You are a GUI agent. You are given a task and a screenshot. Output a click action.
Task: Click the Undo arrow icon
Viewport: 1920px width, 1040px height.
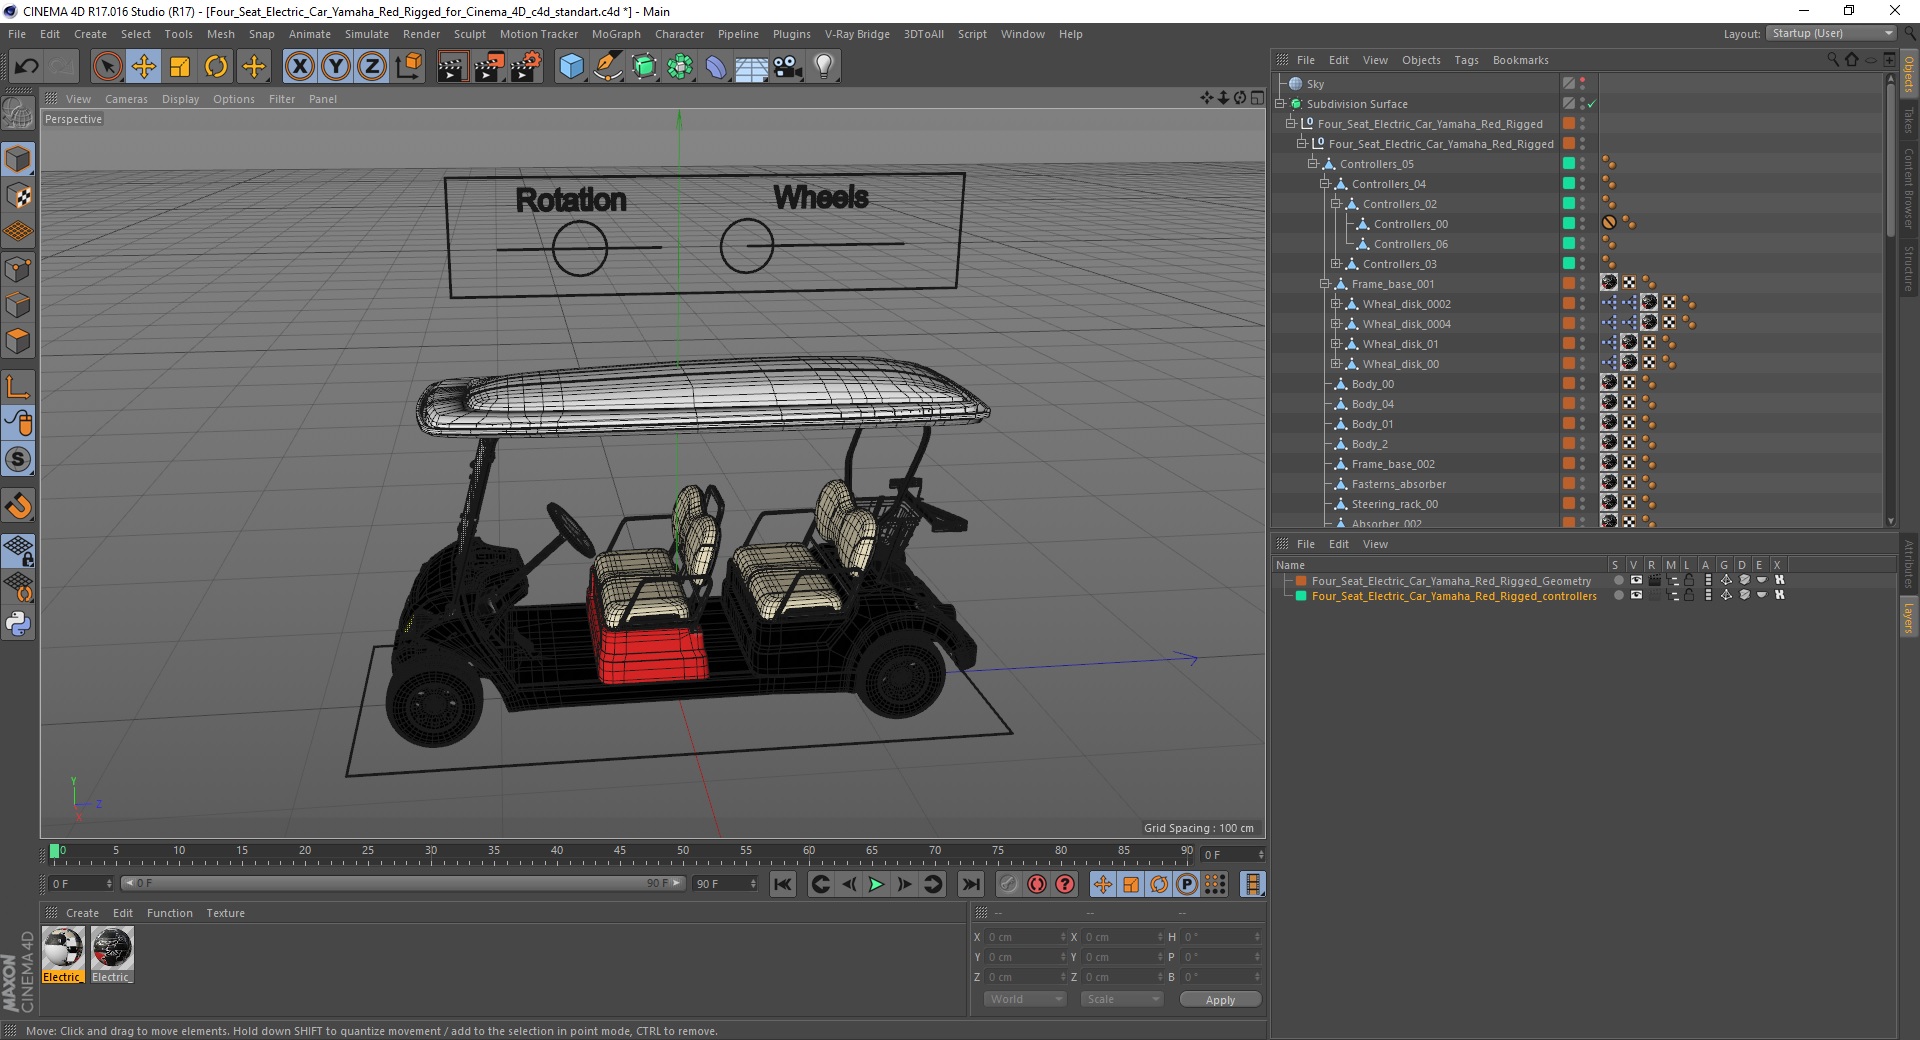tap(26, 67)
